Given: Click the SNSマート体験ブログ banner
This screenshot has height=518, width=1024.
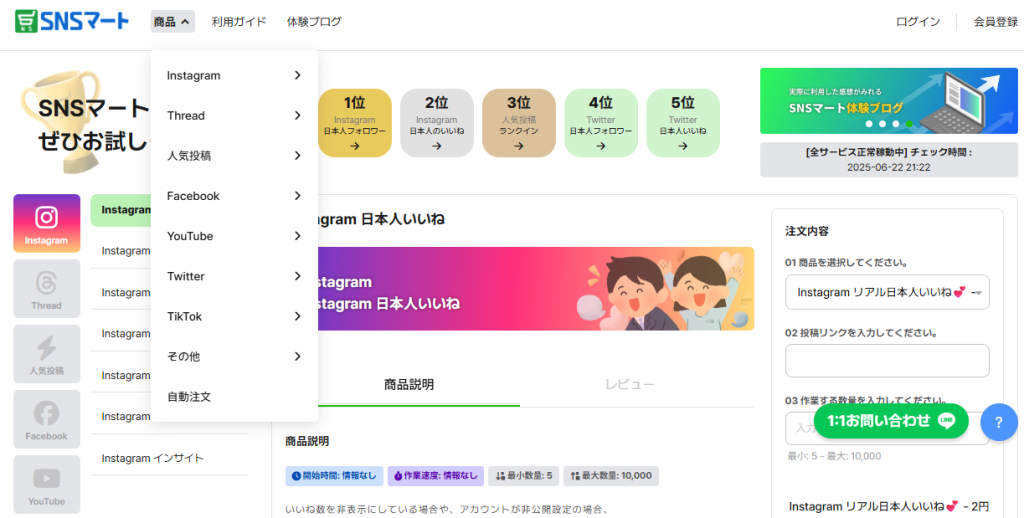Looking at the screenshot, I should click(x=889, y=101).
